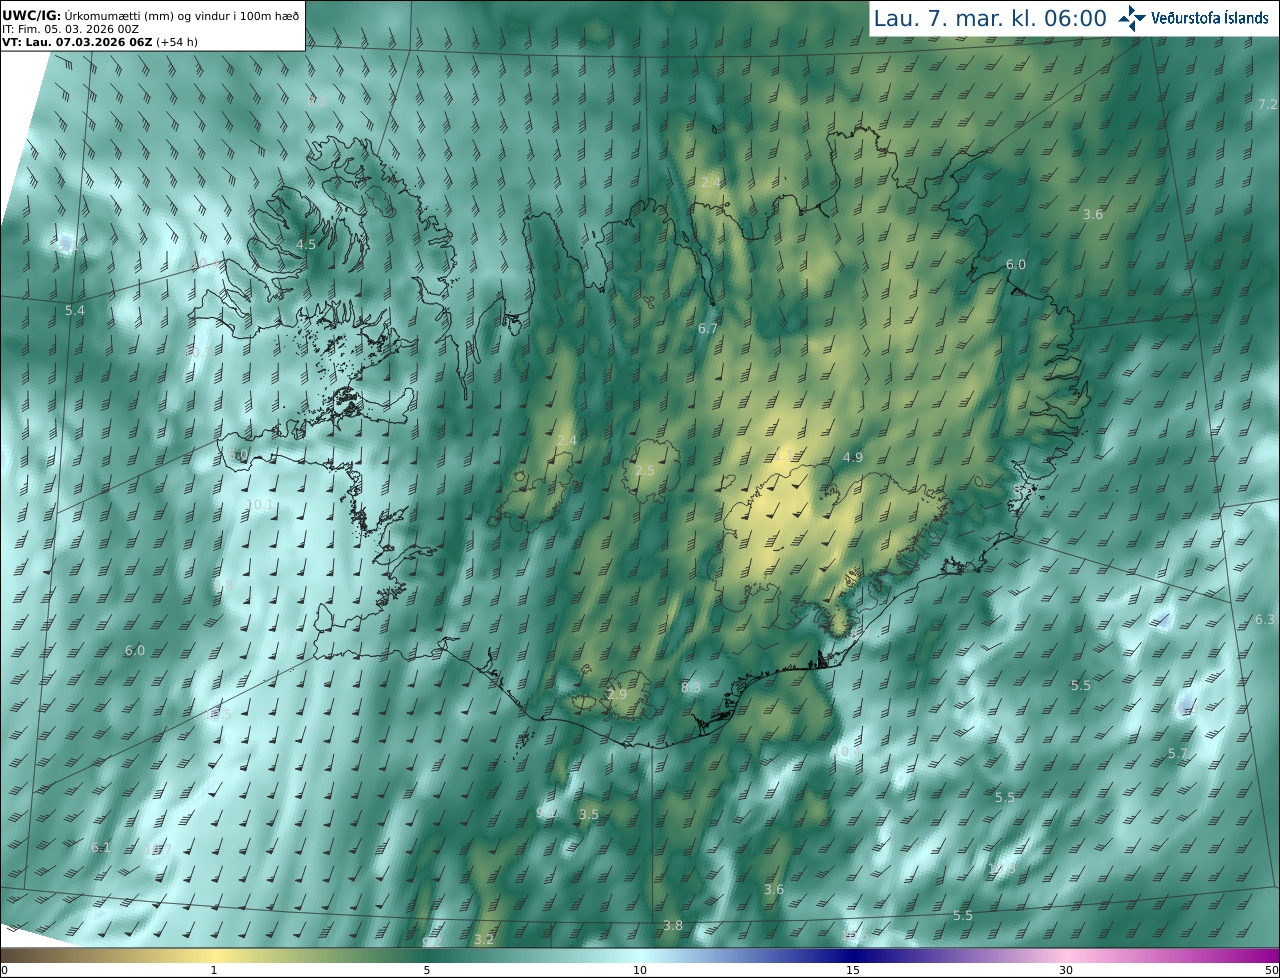Click the 7.2 value on the map
Viewport: 1280px width, 978px height.
1267,104
